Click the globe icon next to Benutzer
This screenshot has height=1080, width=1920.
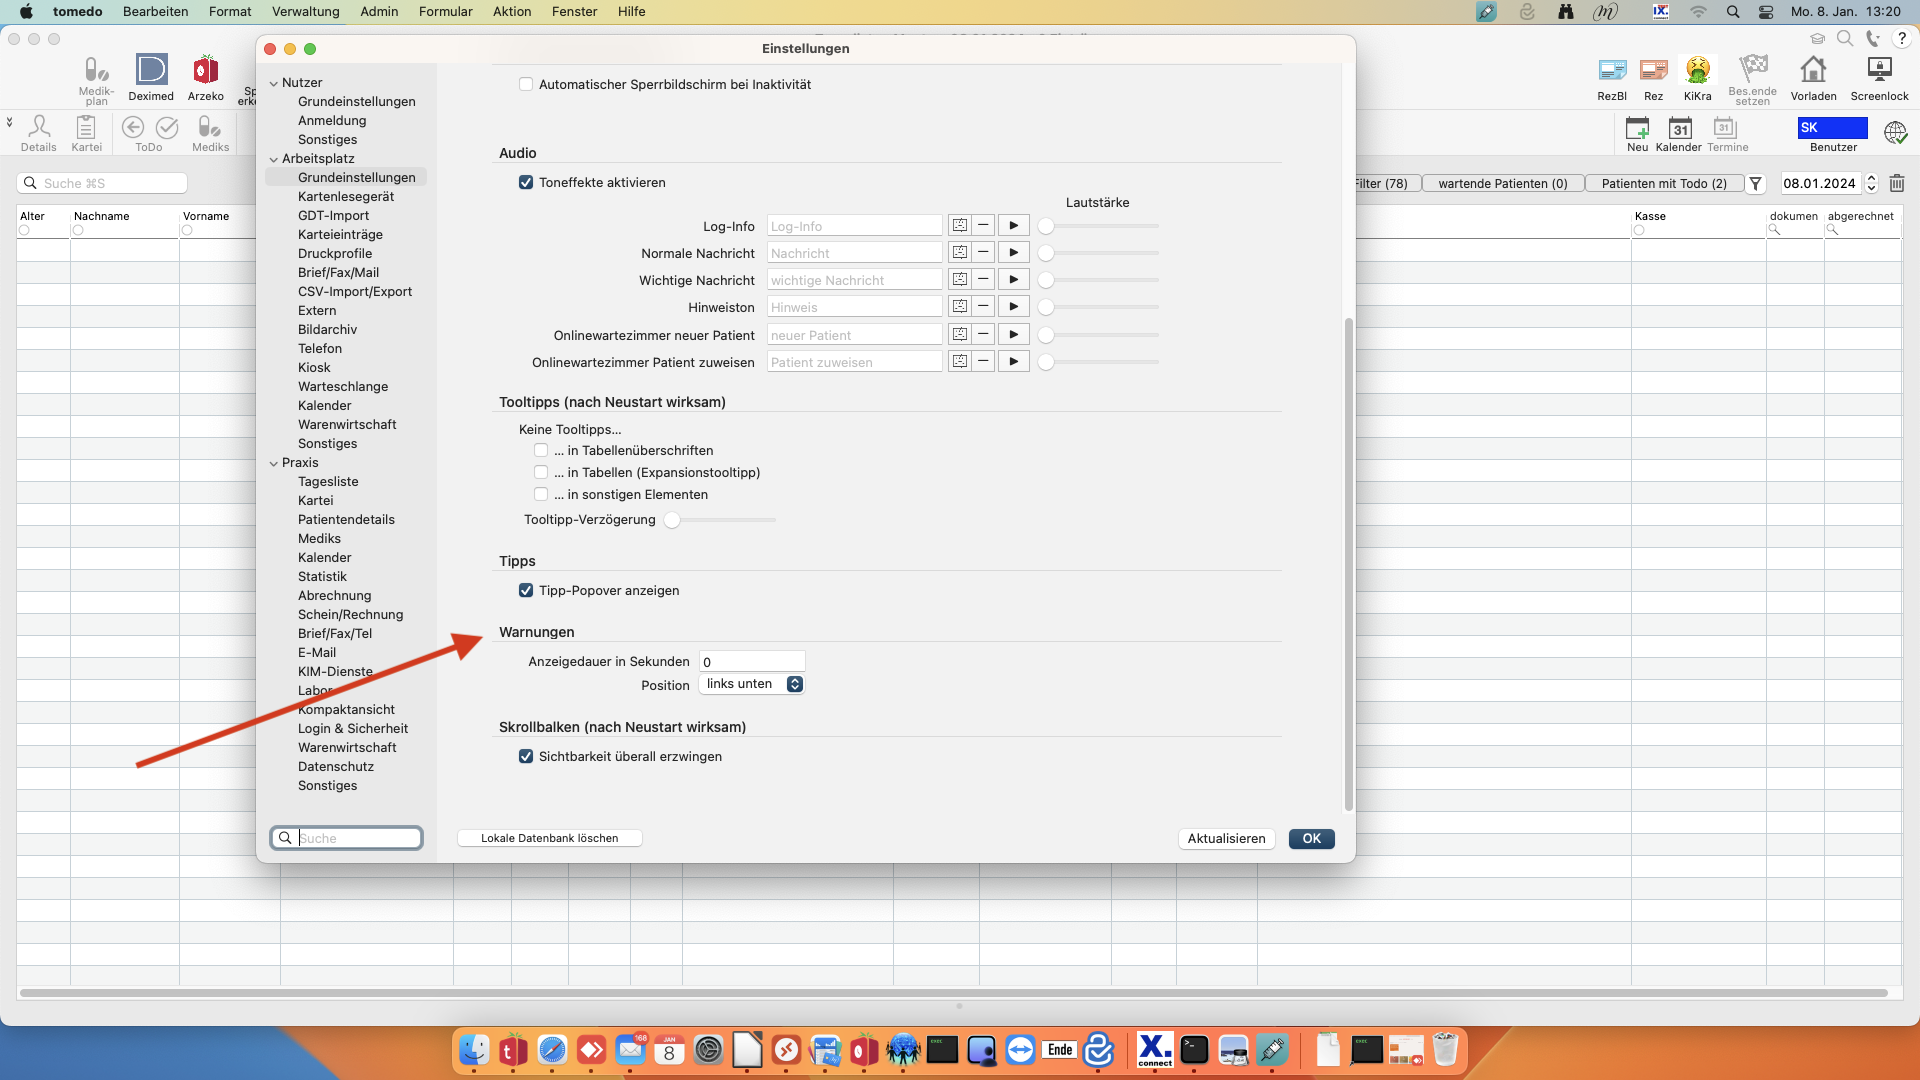click(1895, 132)
